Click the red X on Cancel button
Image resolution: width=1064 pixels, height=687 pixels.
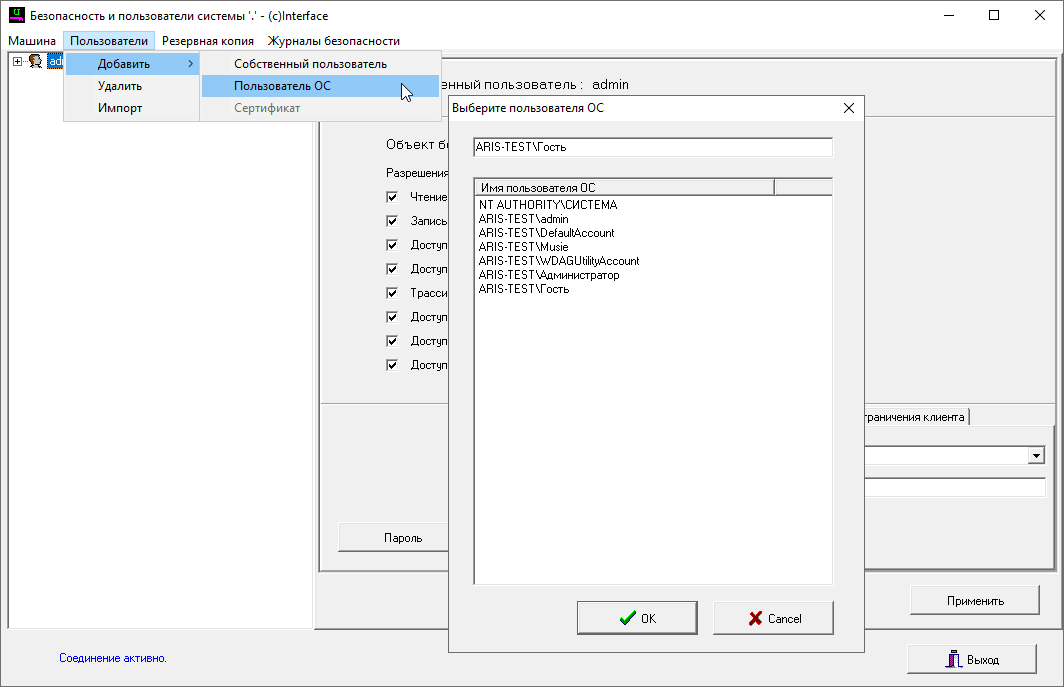point(755,618)
